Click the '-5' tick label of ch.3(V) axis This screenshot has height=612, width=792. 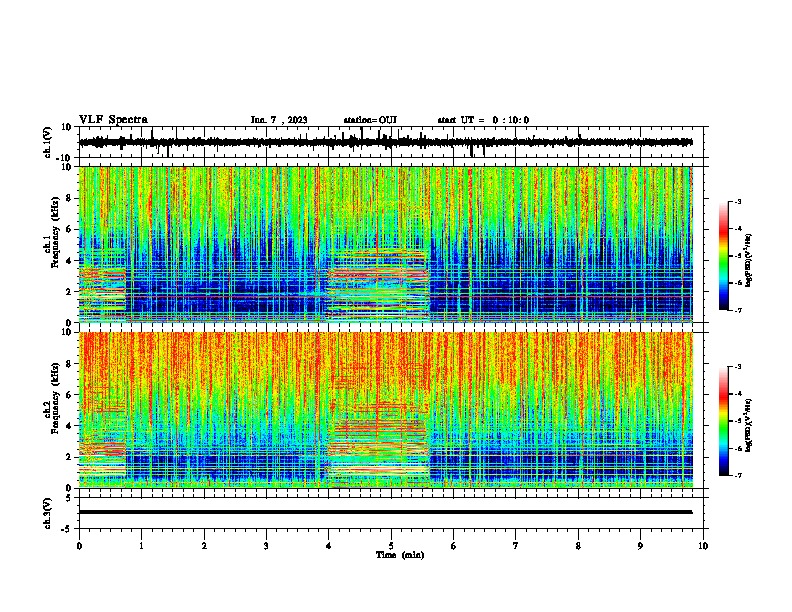click(x=67, y=529)
